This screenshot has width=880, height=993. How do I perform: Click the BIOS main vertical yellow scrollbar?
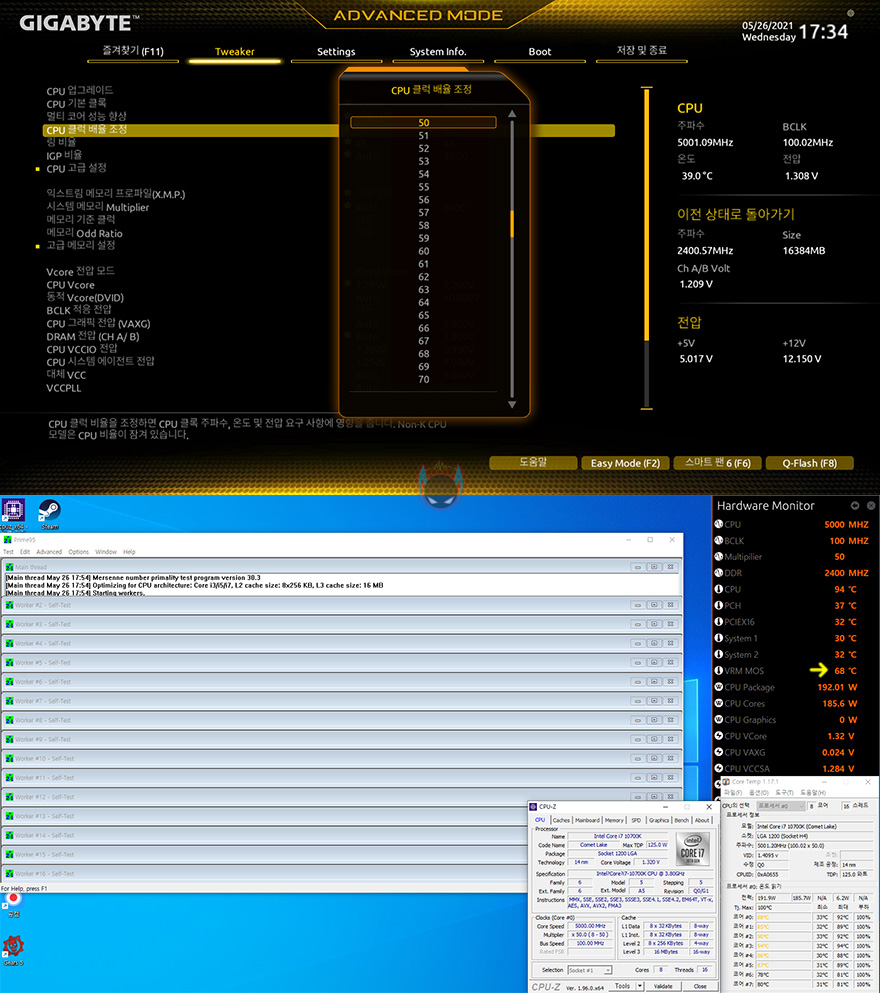pos(646,215)
